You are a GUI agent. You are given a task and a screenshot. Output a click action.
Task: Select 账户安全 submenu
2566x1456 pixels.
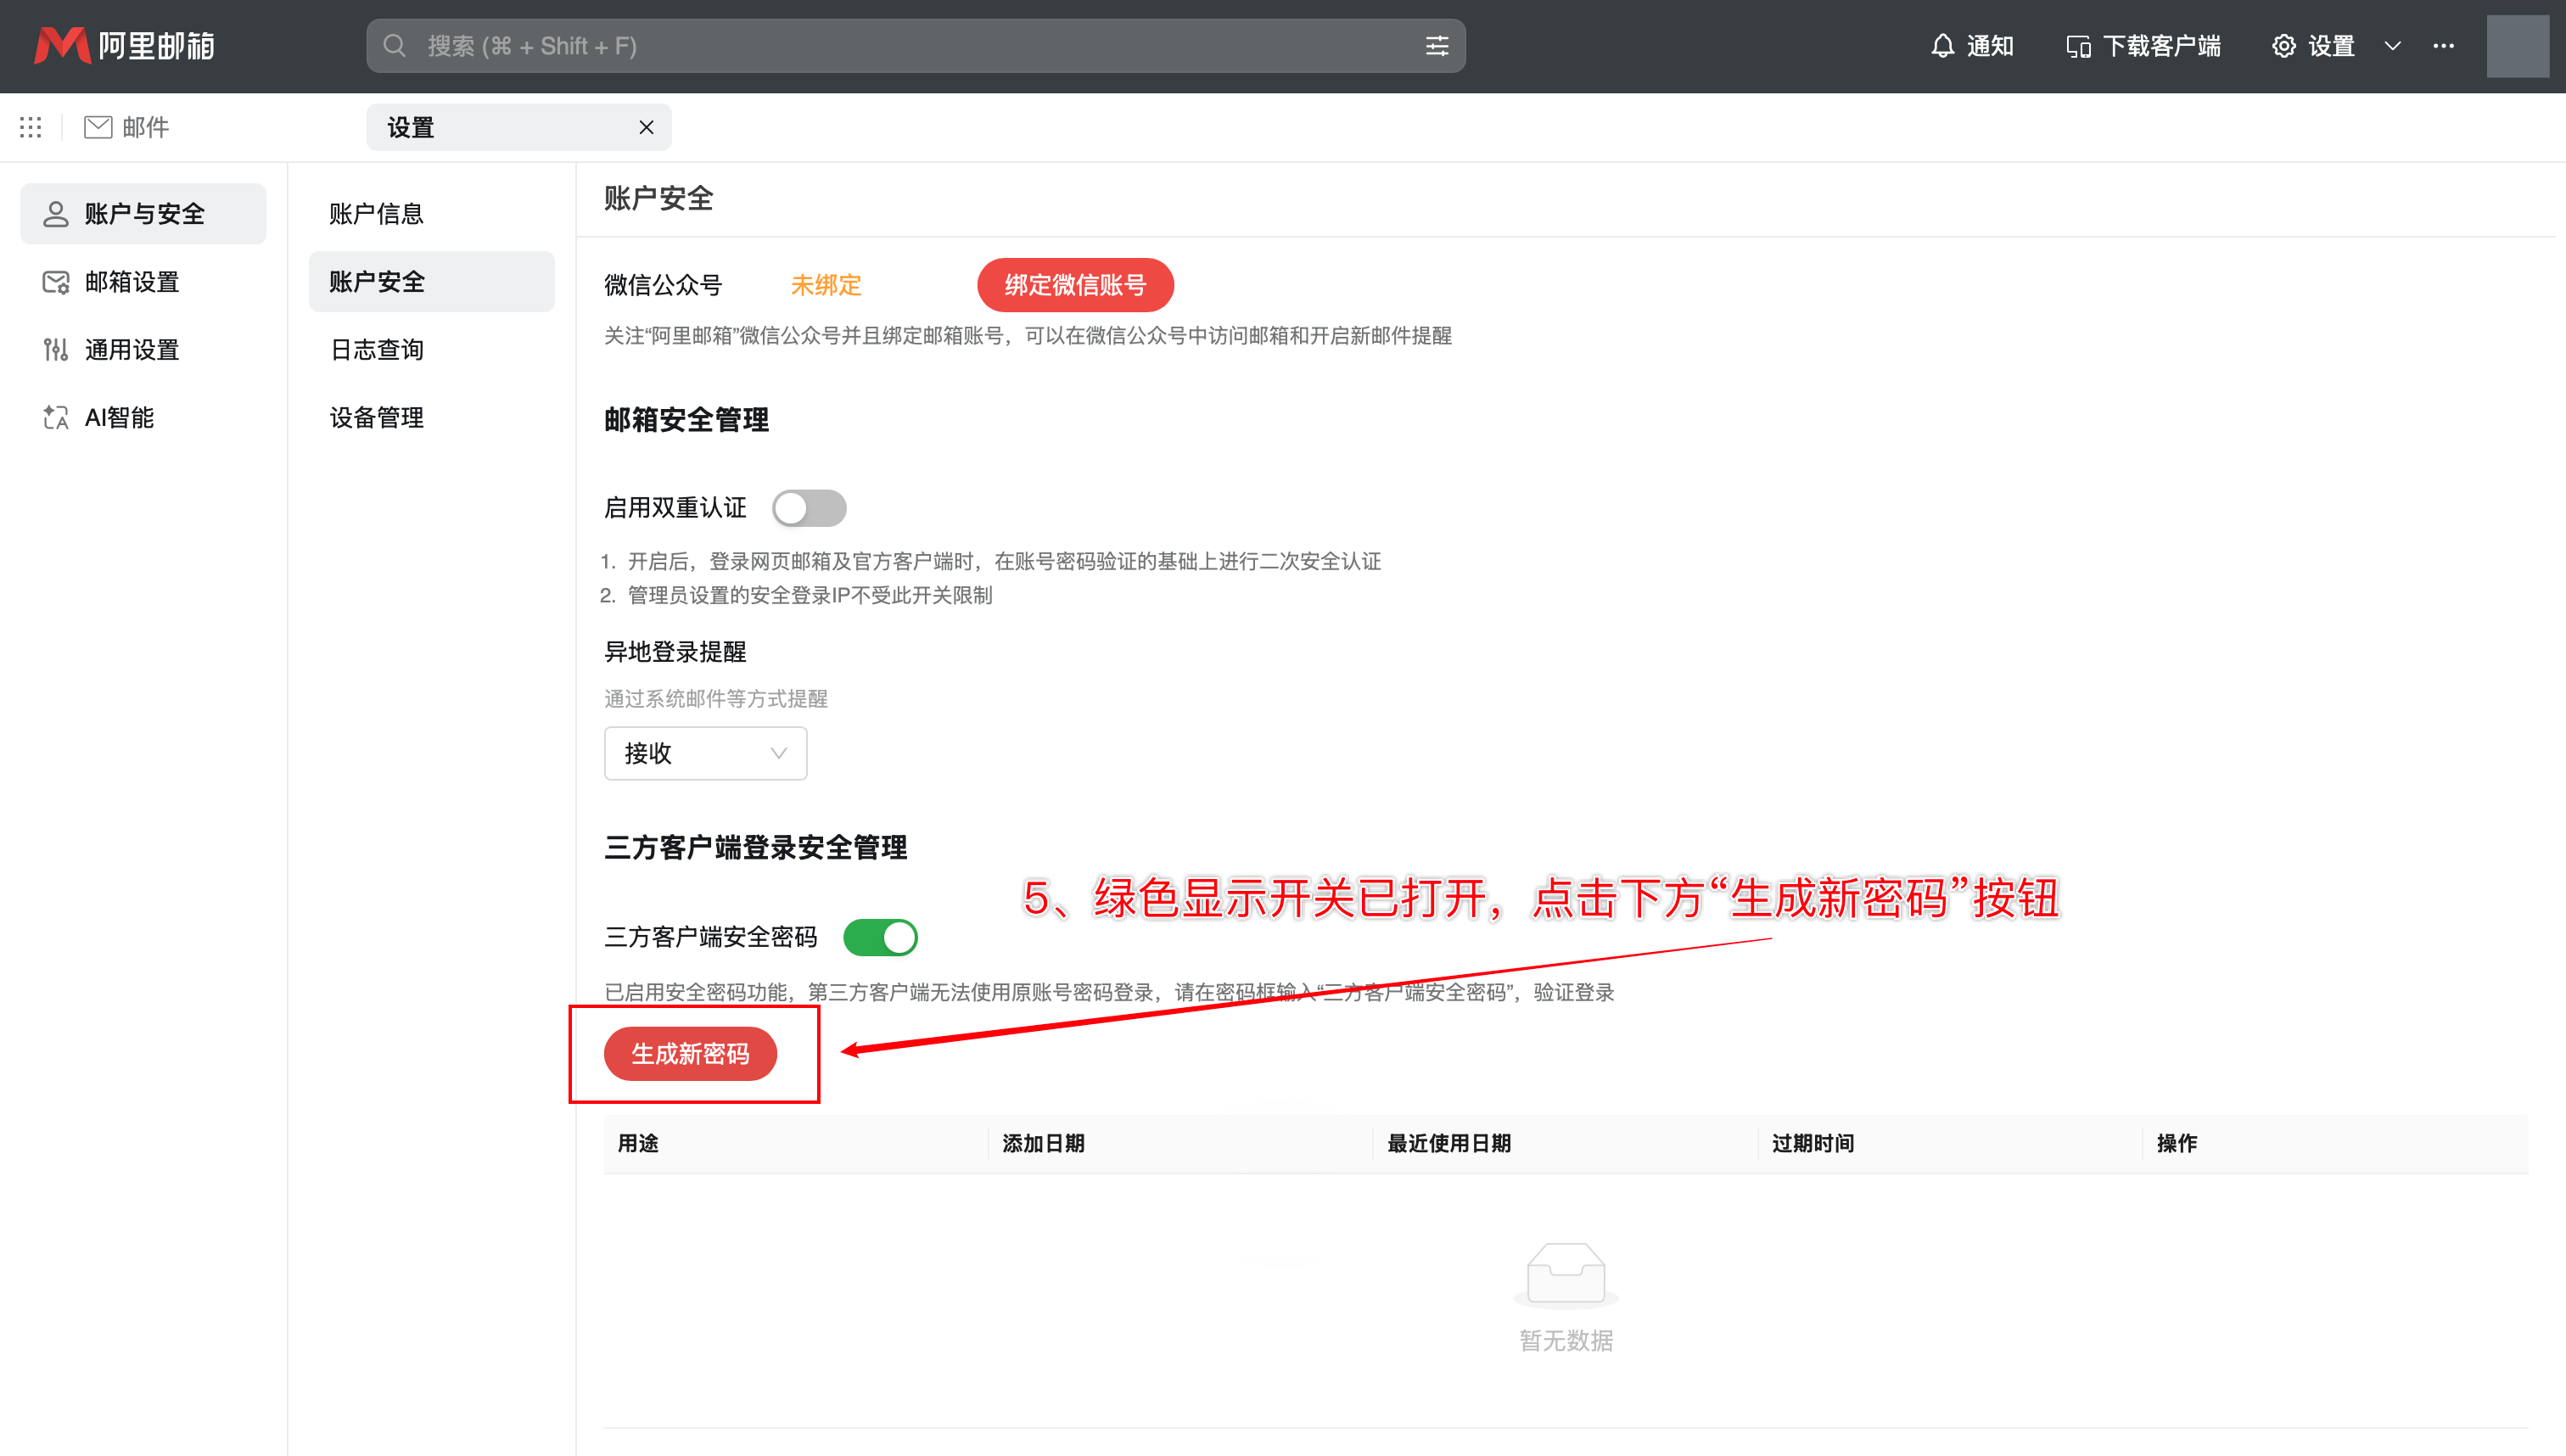pyautogui.click(x=431, y=281)
